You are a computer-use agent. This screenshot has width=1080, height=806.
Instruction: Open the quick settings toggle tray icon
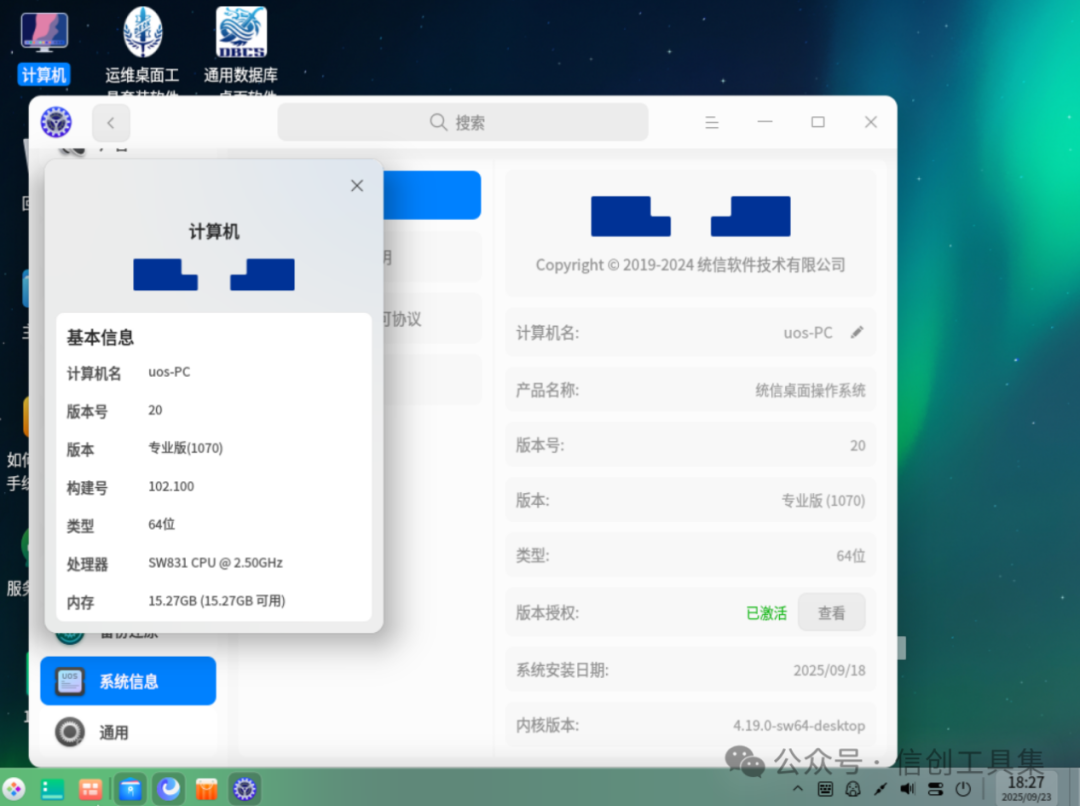(x=935, y=789)
